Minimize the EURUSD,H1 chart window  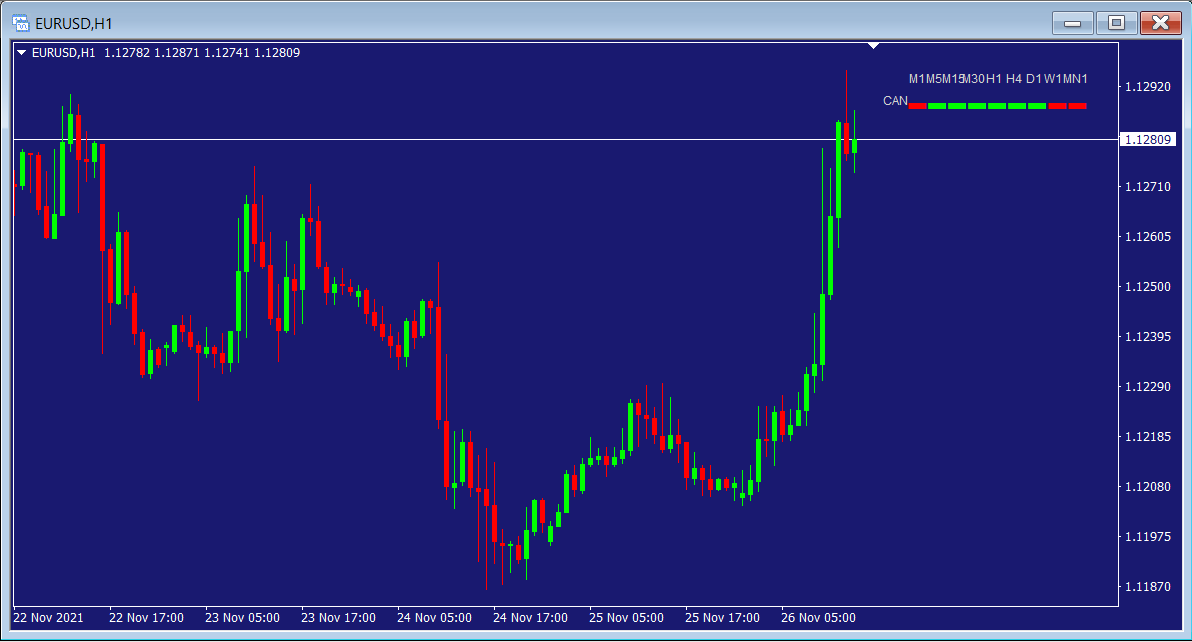[1073, 22]
